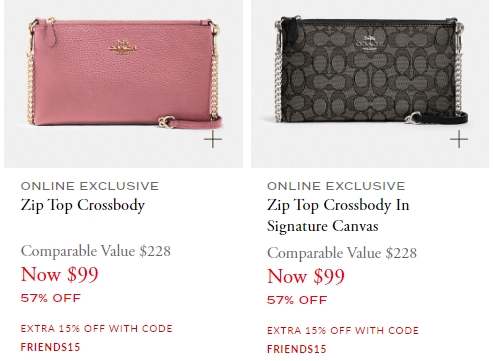Click Extra 15% Off With Code text, canvas bag

pos(343,331)
